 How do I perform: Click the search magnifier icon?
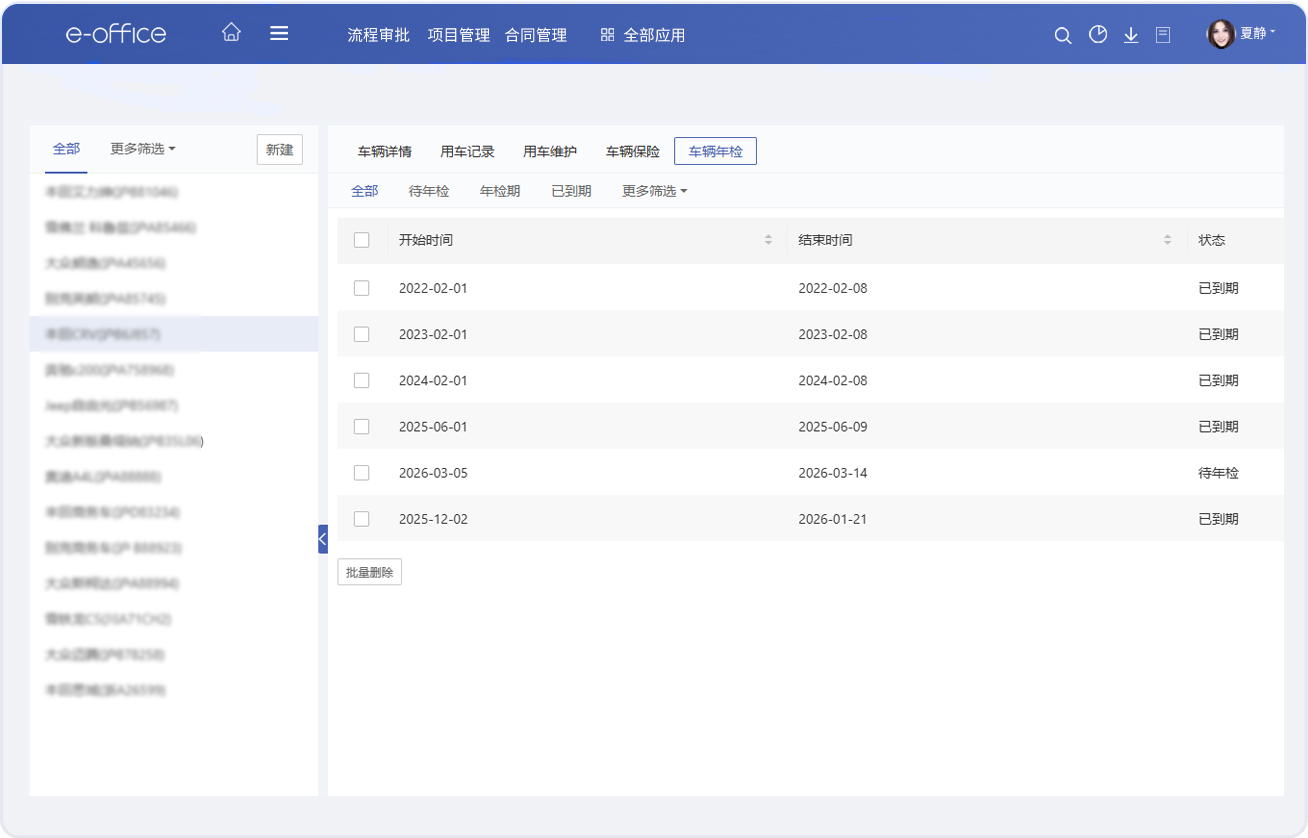(1063, 35)
